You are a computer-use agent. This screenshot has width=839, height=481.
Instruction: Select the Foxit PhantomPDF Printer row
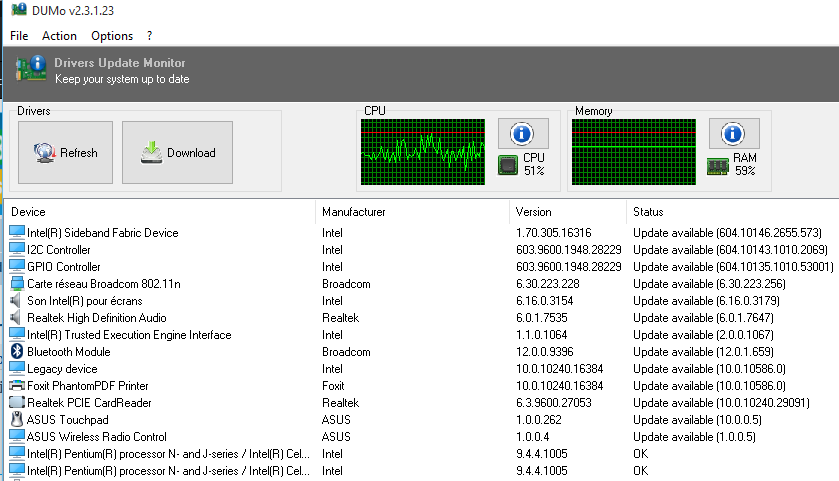pyautogui.click(x=421, y=386)
